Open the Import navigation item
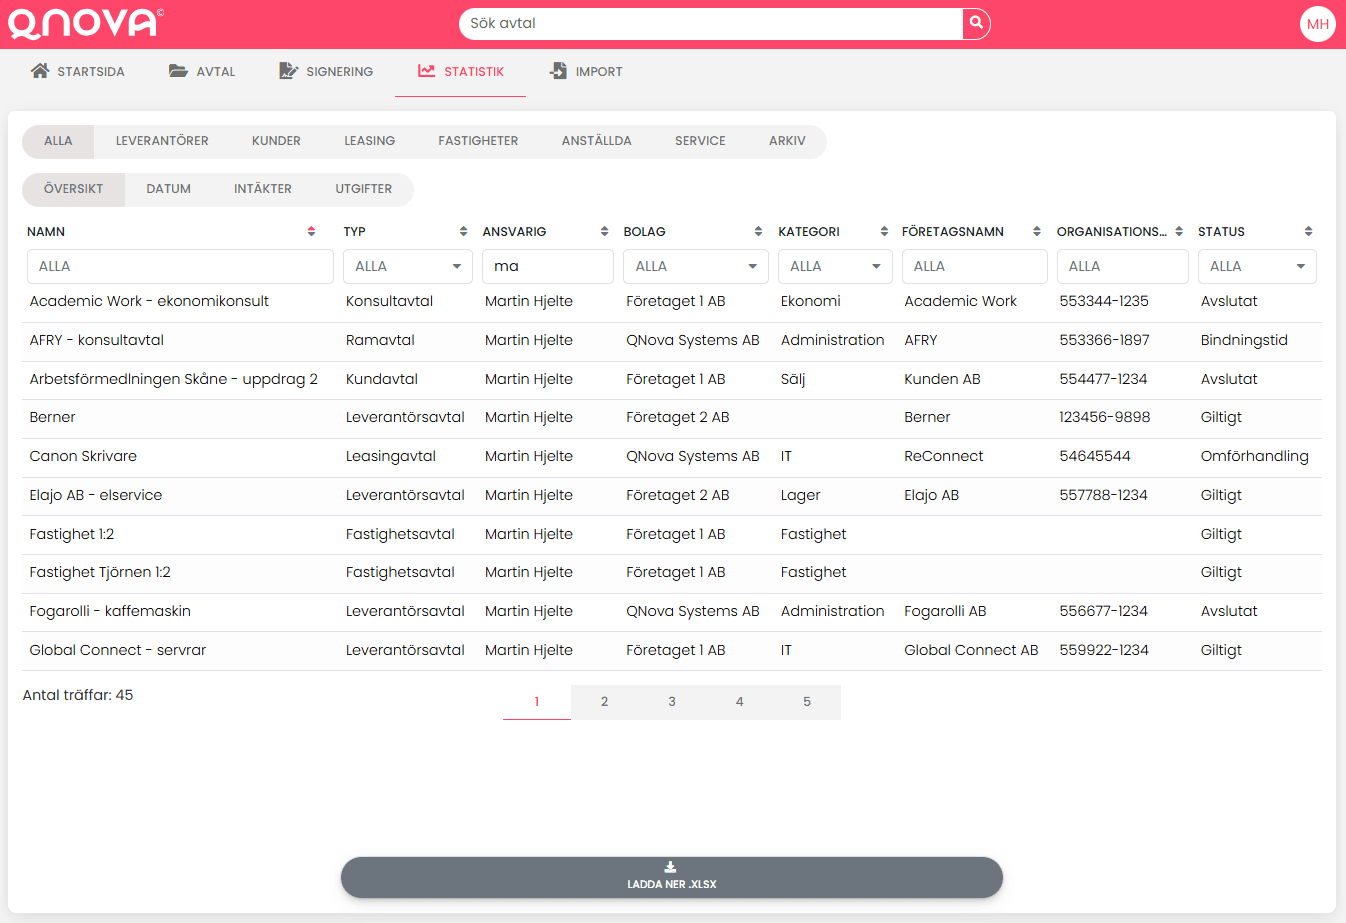The width and height of the screenshot is (1346, 923). (586, 72)
